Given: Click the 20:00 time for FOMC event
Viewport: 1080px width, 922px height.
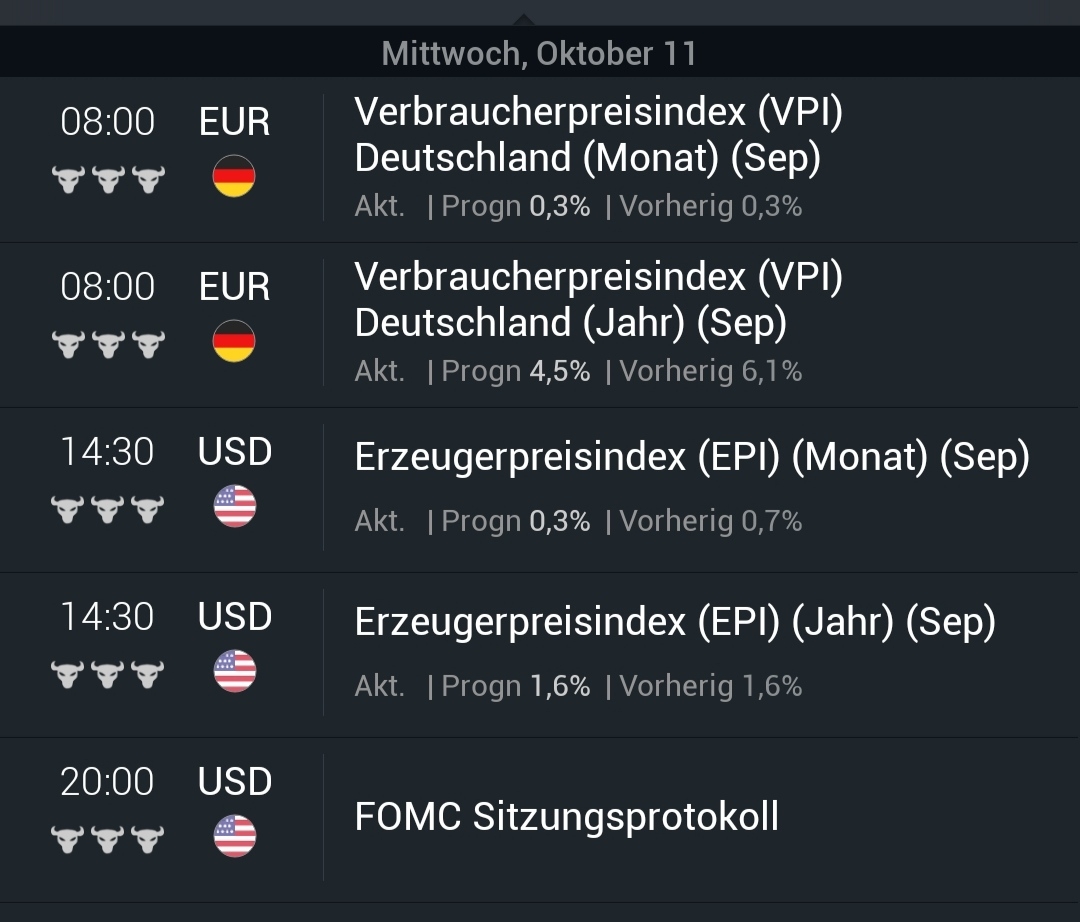Looking at the screenshot, I should click(x=108, y=782).
